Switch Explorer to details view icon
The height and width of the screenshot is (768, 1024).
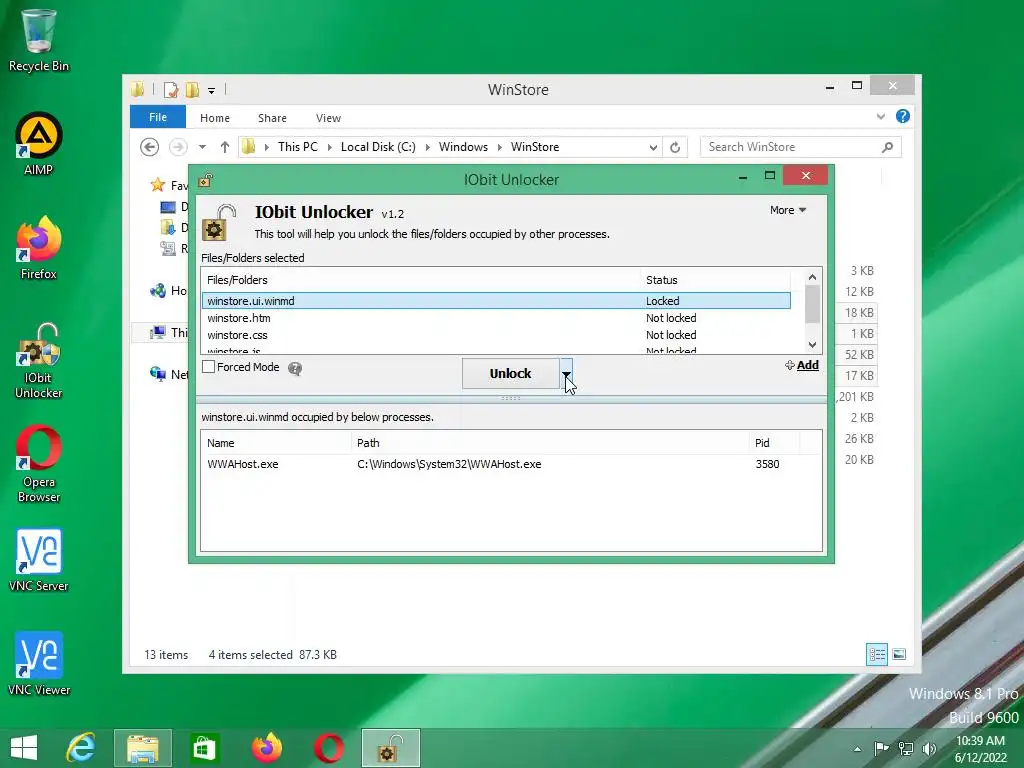pos(877,654)
